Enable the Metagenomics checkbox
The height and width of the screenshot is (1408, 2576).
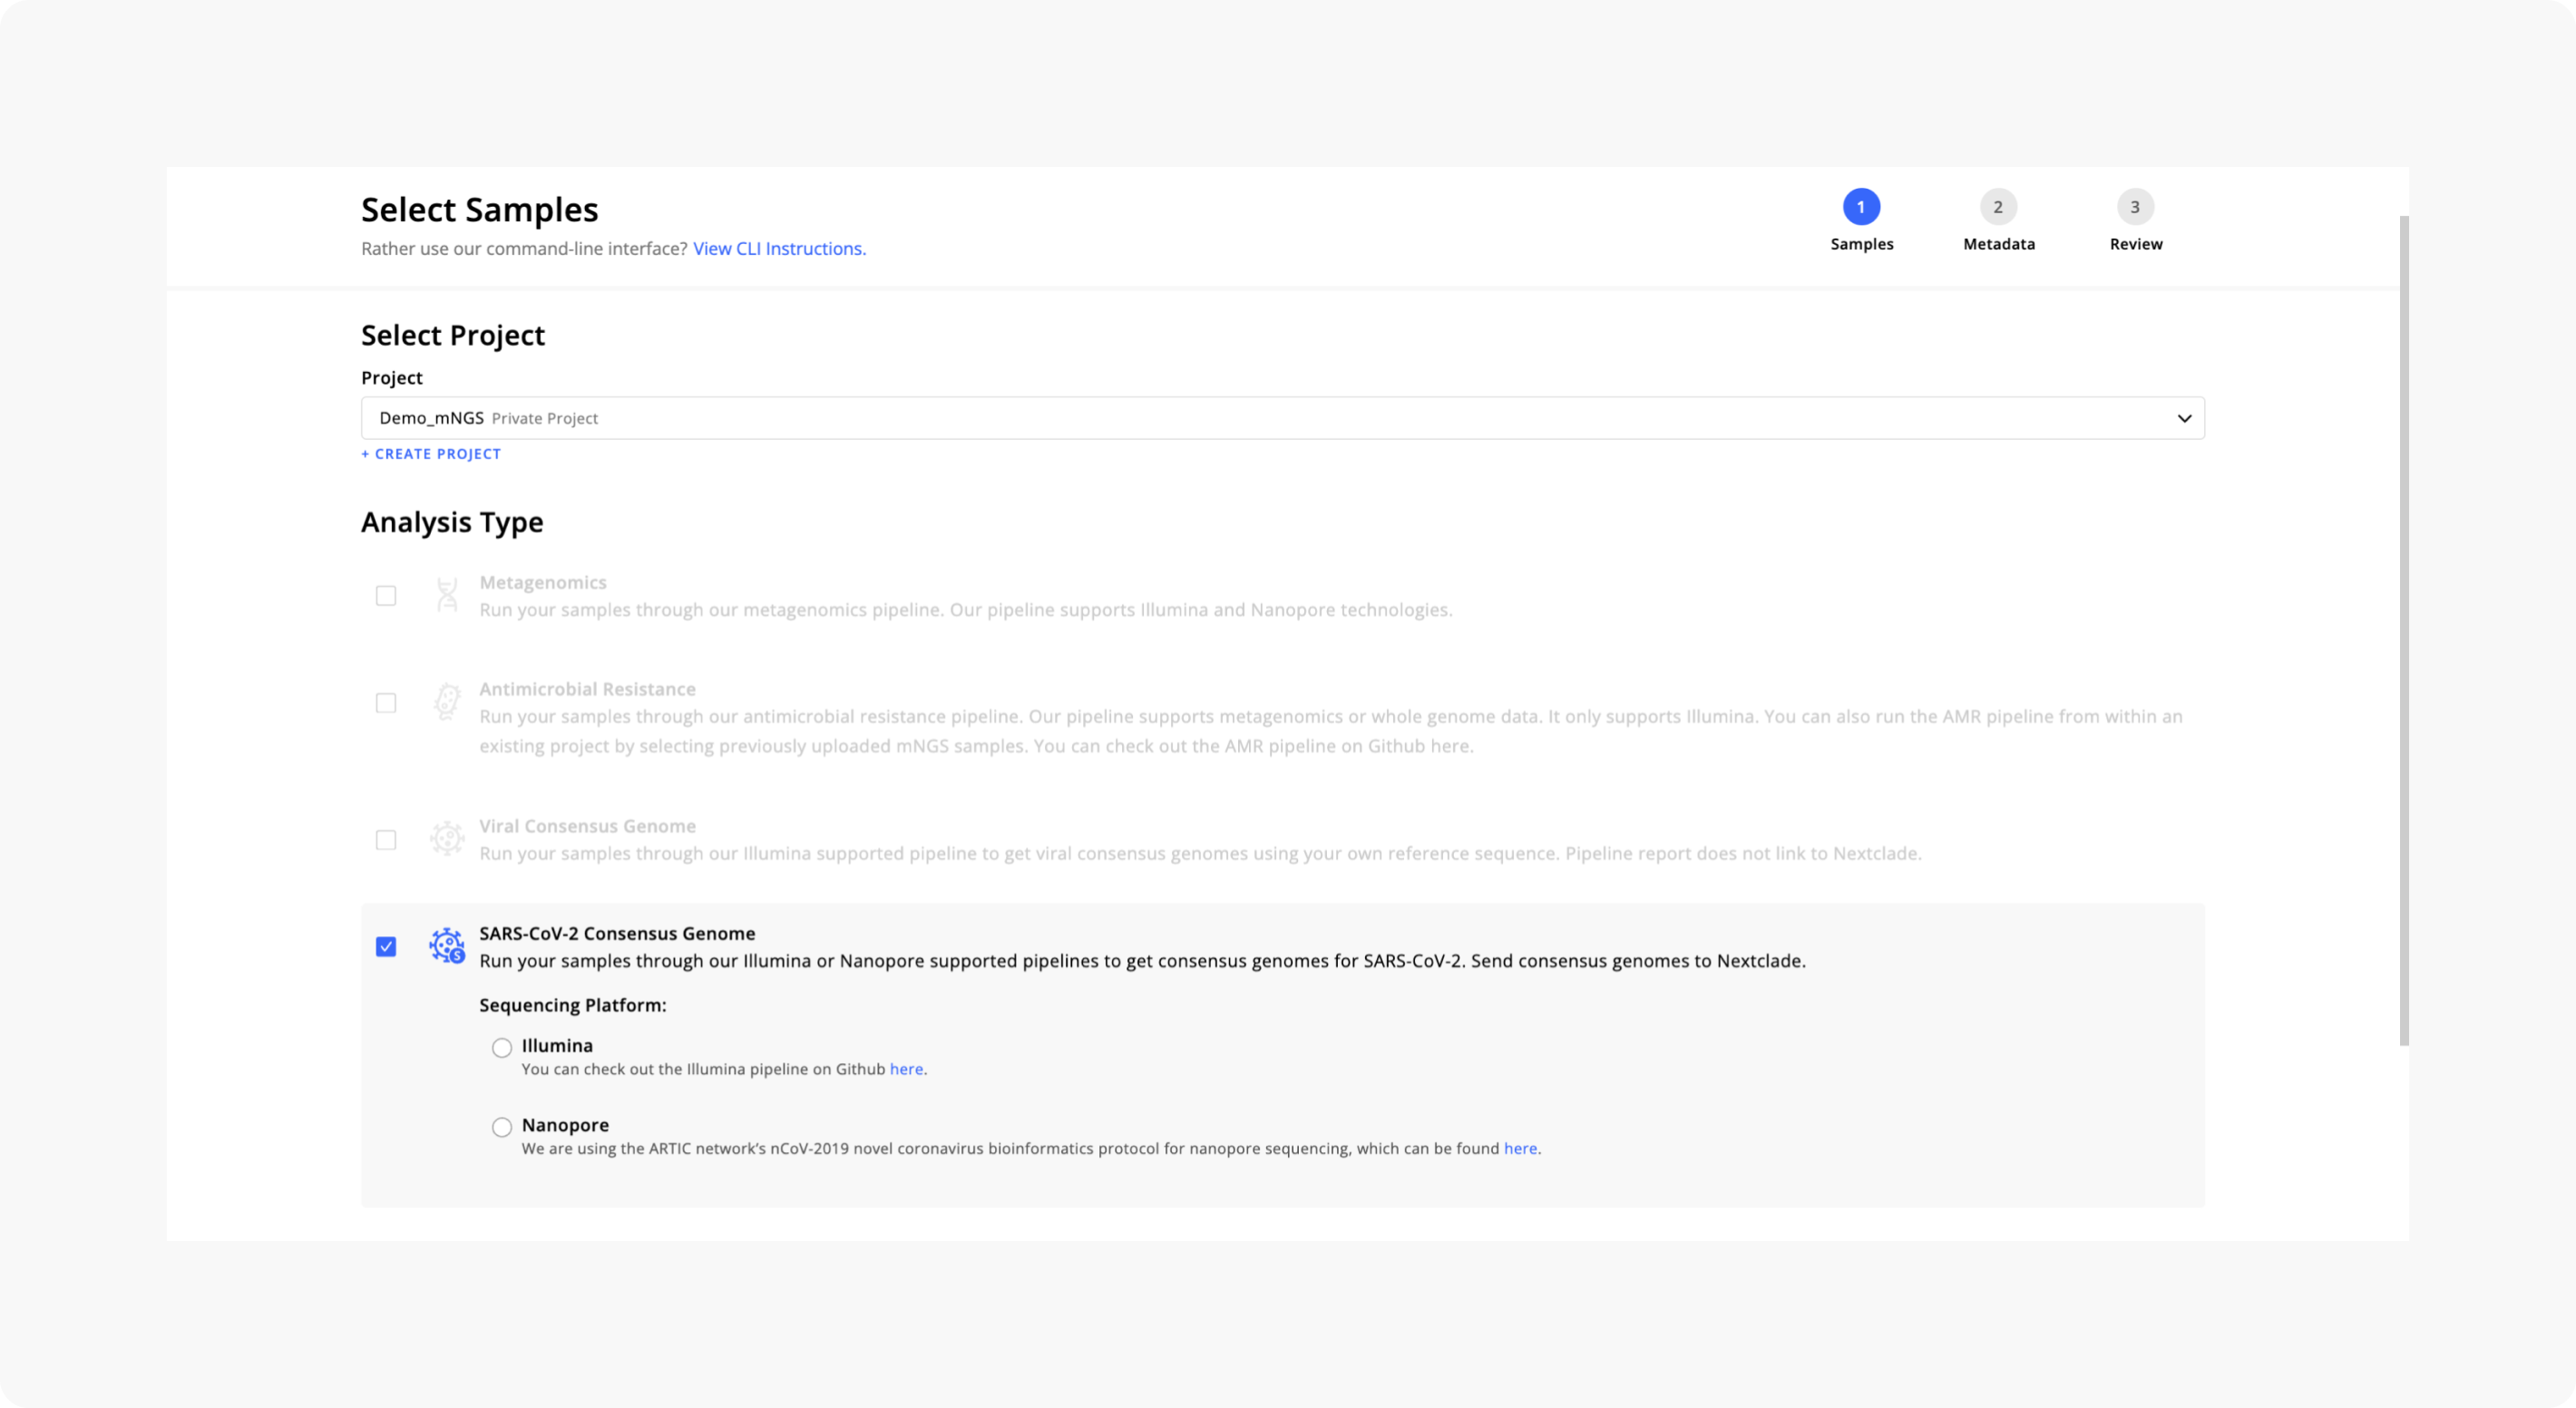[386, 596]
